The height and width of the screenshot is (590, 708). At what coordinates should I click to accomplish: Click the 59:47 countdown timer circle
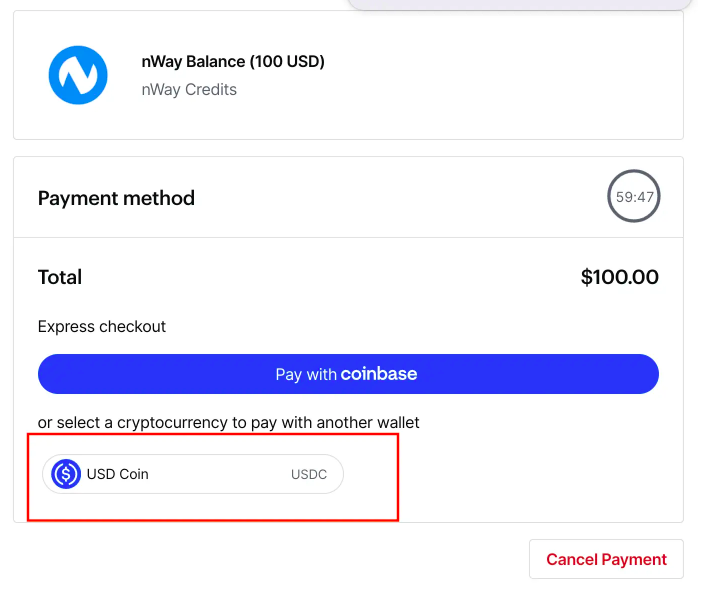633,196
